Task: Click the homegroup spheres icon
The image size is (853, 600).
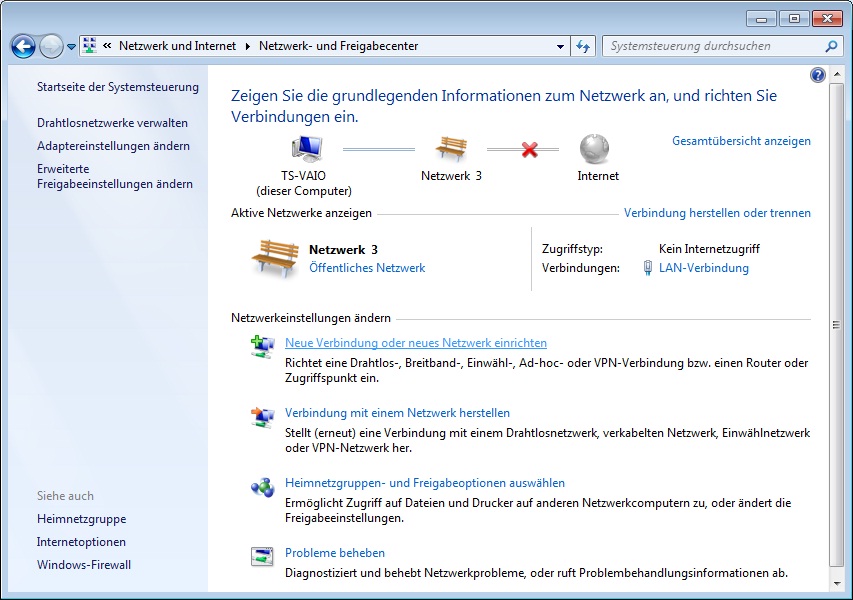Action: 262,487
